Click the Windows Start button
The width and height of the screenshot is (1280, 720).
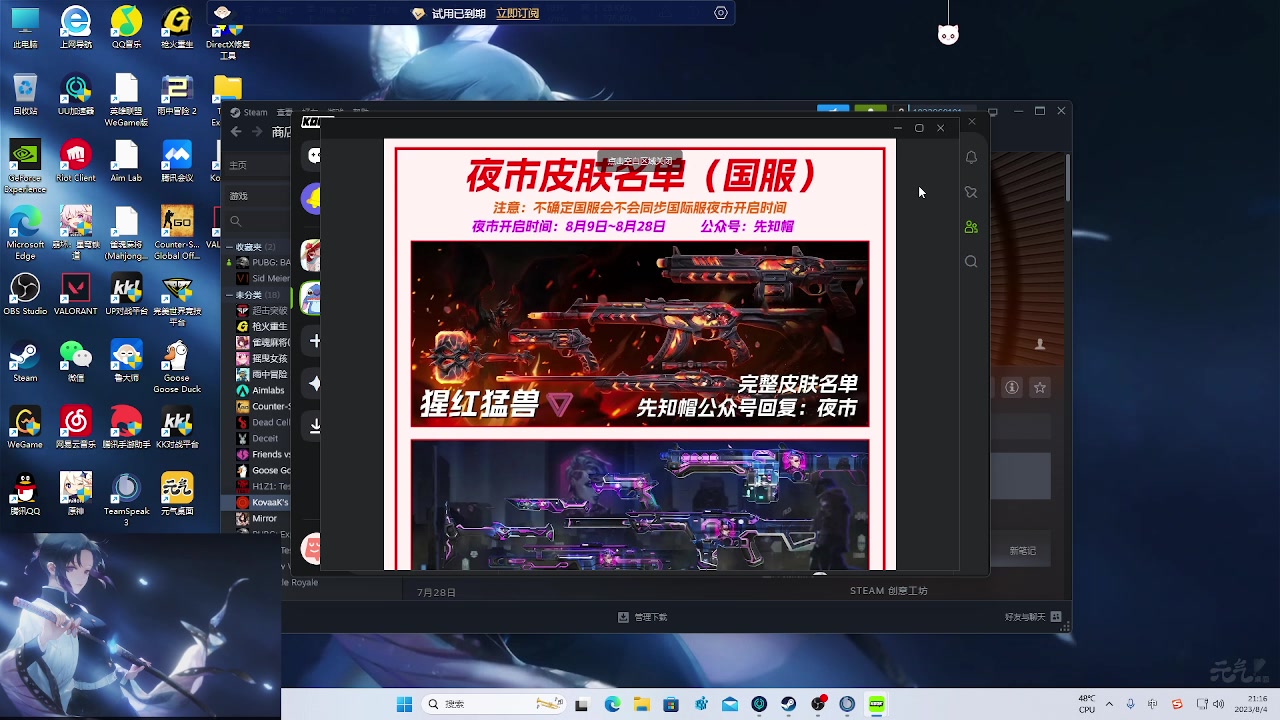(x=404, y=704)
